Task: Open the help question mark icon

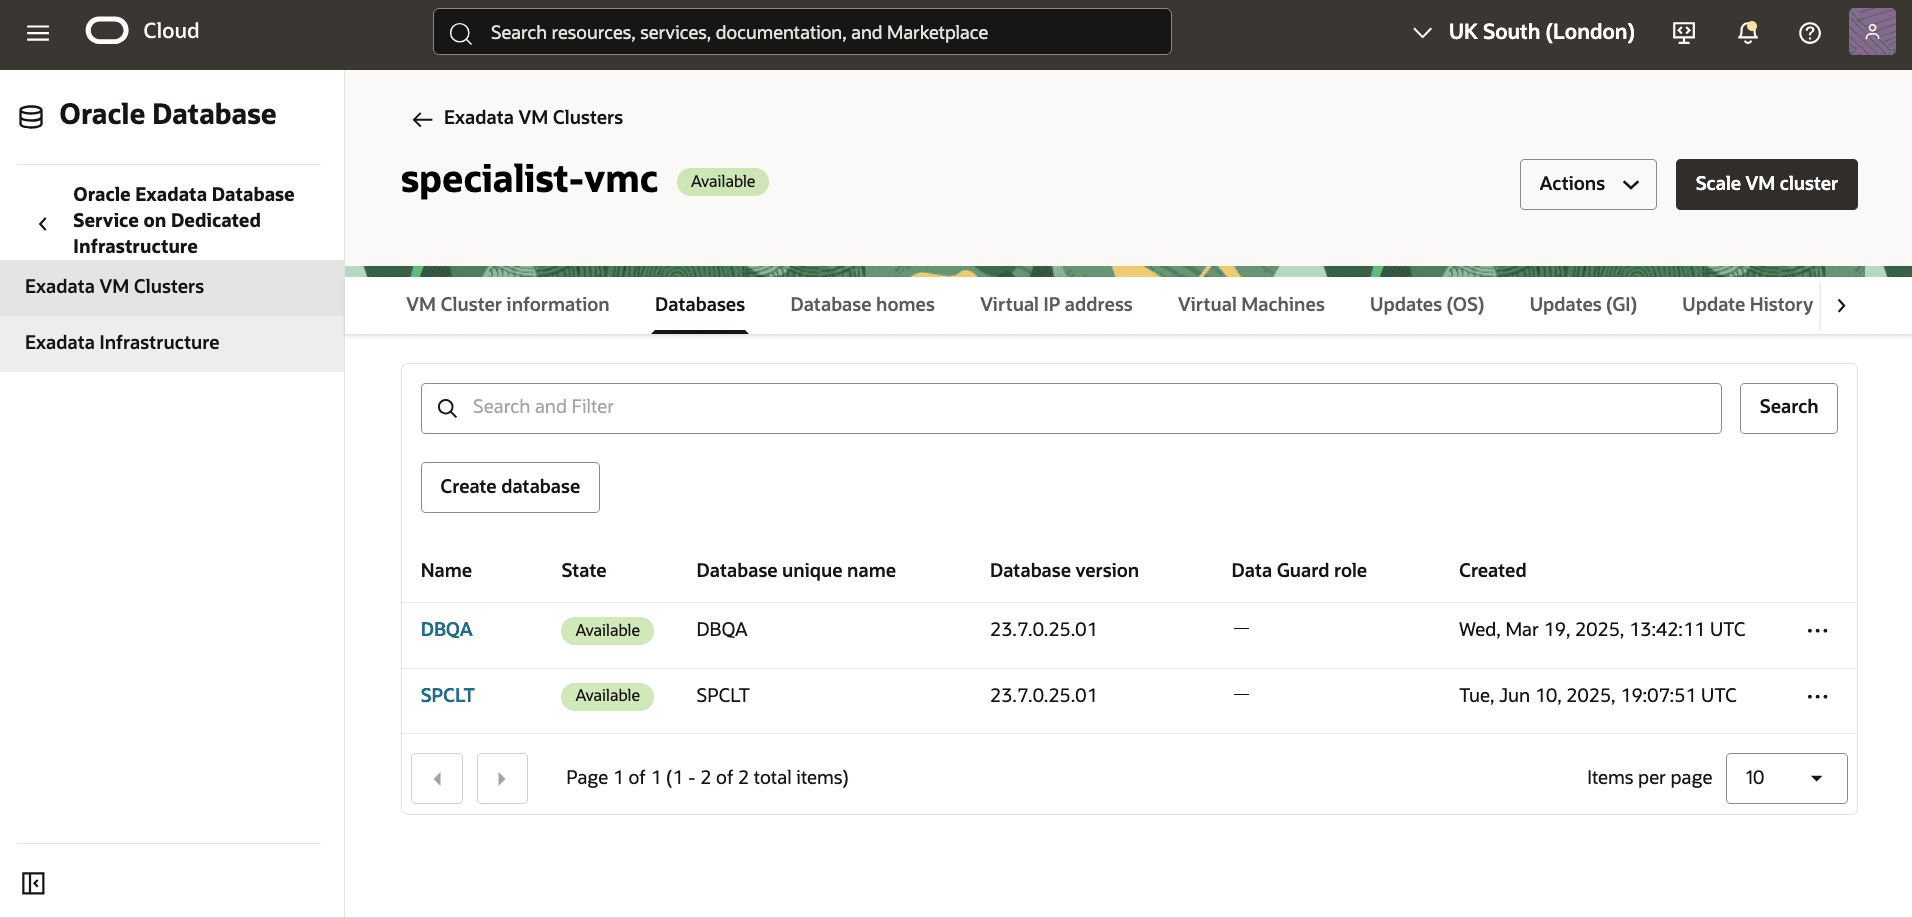Action: 1810,33
